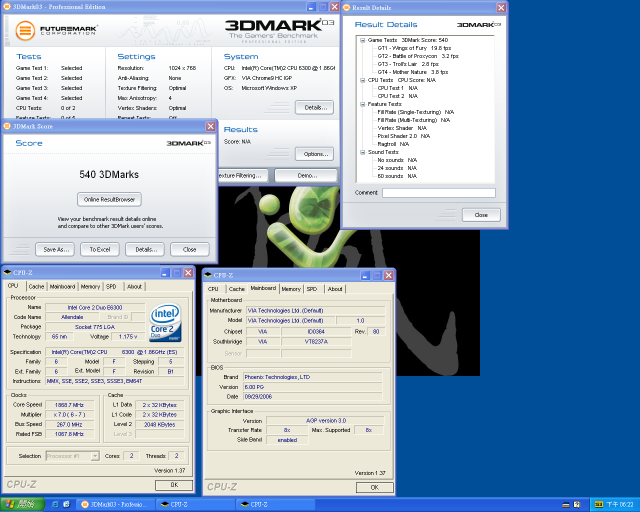The image size is (640, 512).
Task: Click the taskbar clock
Action: (620, 505)
